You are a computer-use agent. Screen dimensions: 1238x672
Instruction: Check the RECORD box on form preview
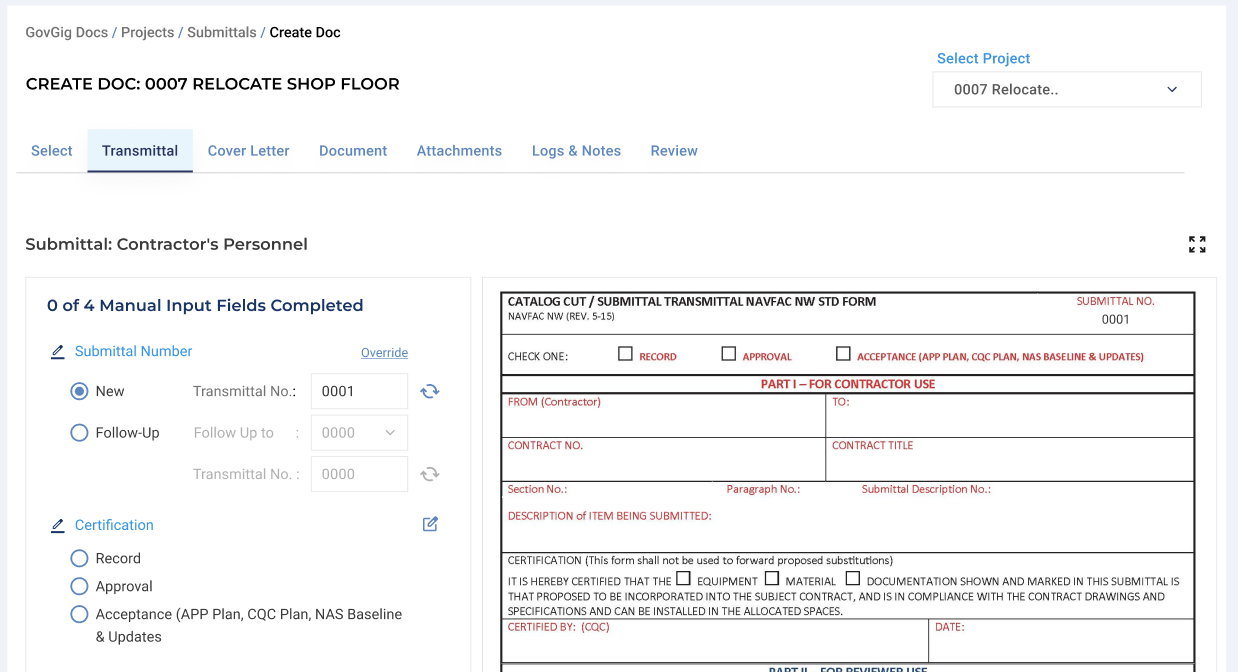[625, 354]
